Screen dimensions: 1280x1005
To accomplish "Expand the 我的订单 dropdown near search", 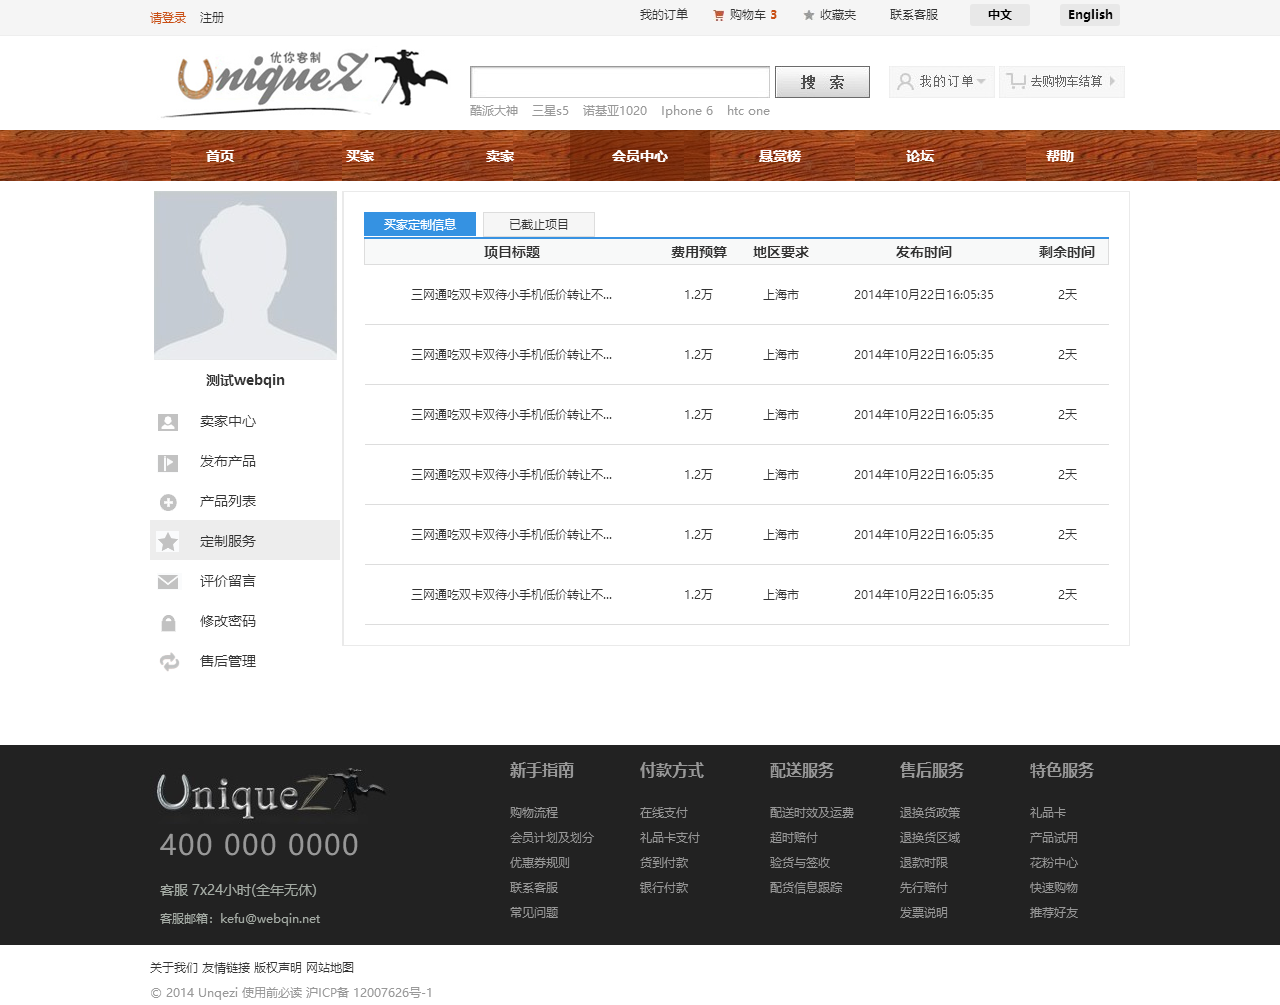I will tap(942, 82).
